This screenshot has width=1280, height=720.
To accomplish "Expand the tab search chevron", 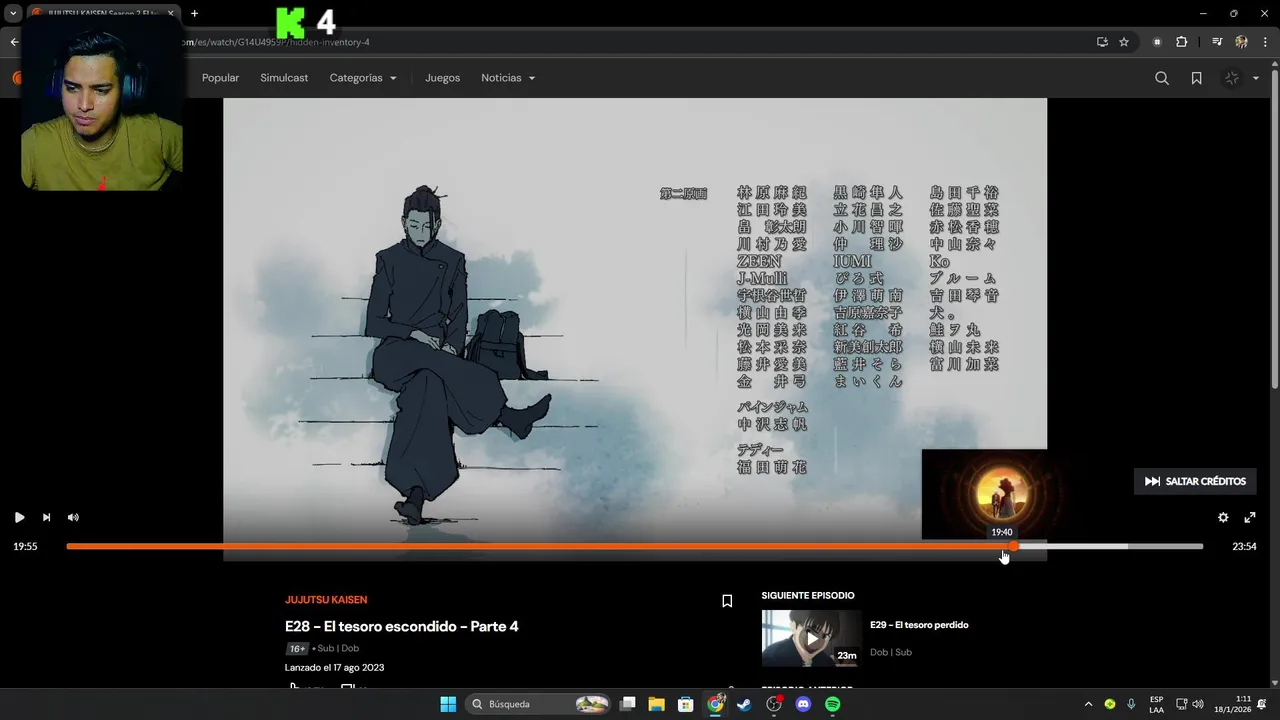I will coord(13,13).
